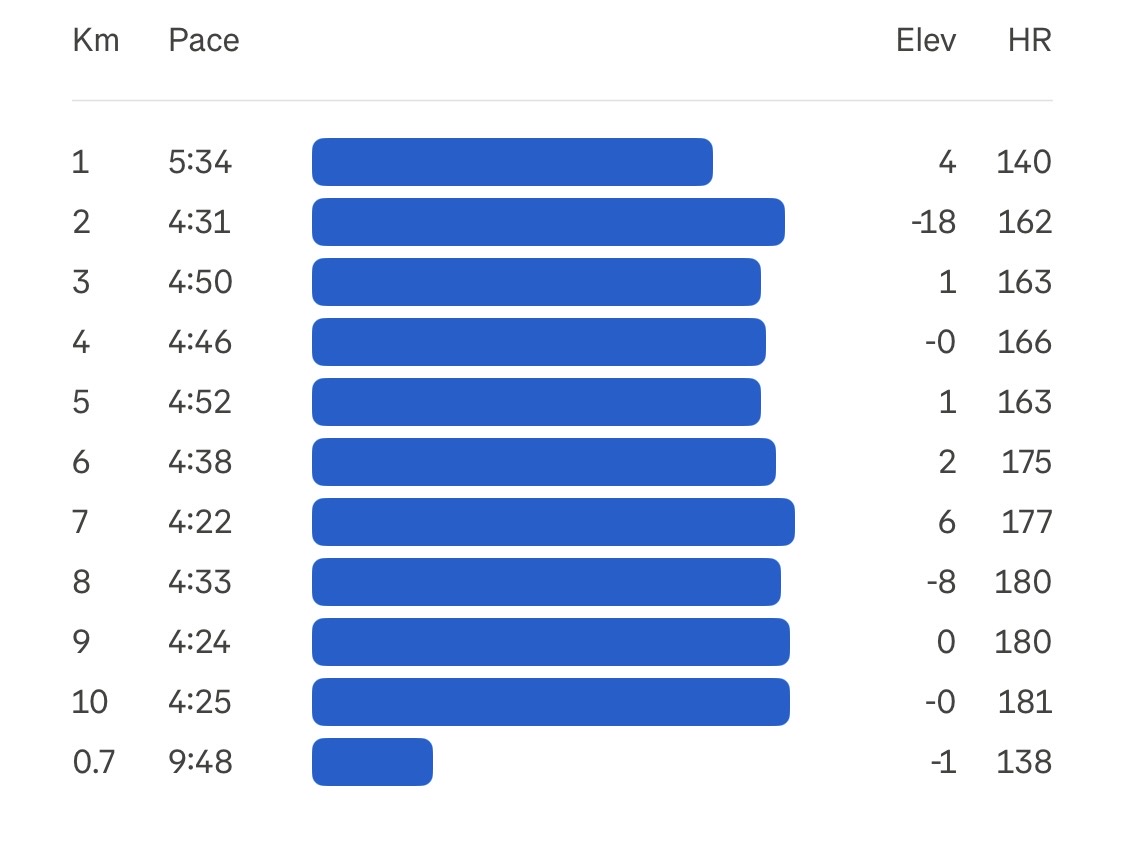Select the pace bar for kilometer 1
Screen dimensions: 1124x846
[x=512, y=162]
